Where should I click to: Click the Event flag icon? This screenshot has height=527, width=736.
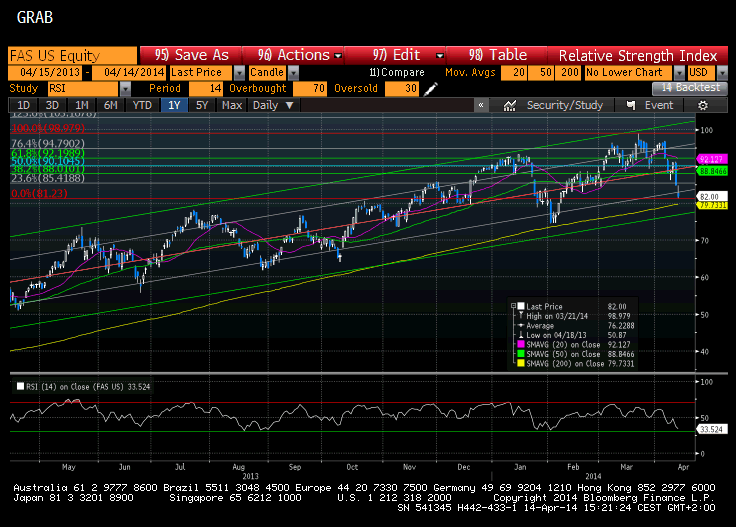pyautogui.click(x=631, y=106)
